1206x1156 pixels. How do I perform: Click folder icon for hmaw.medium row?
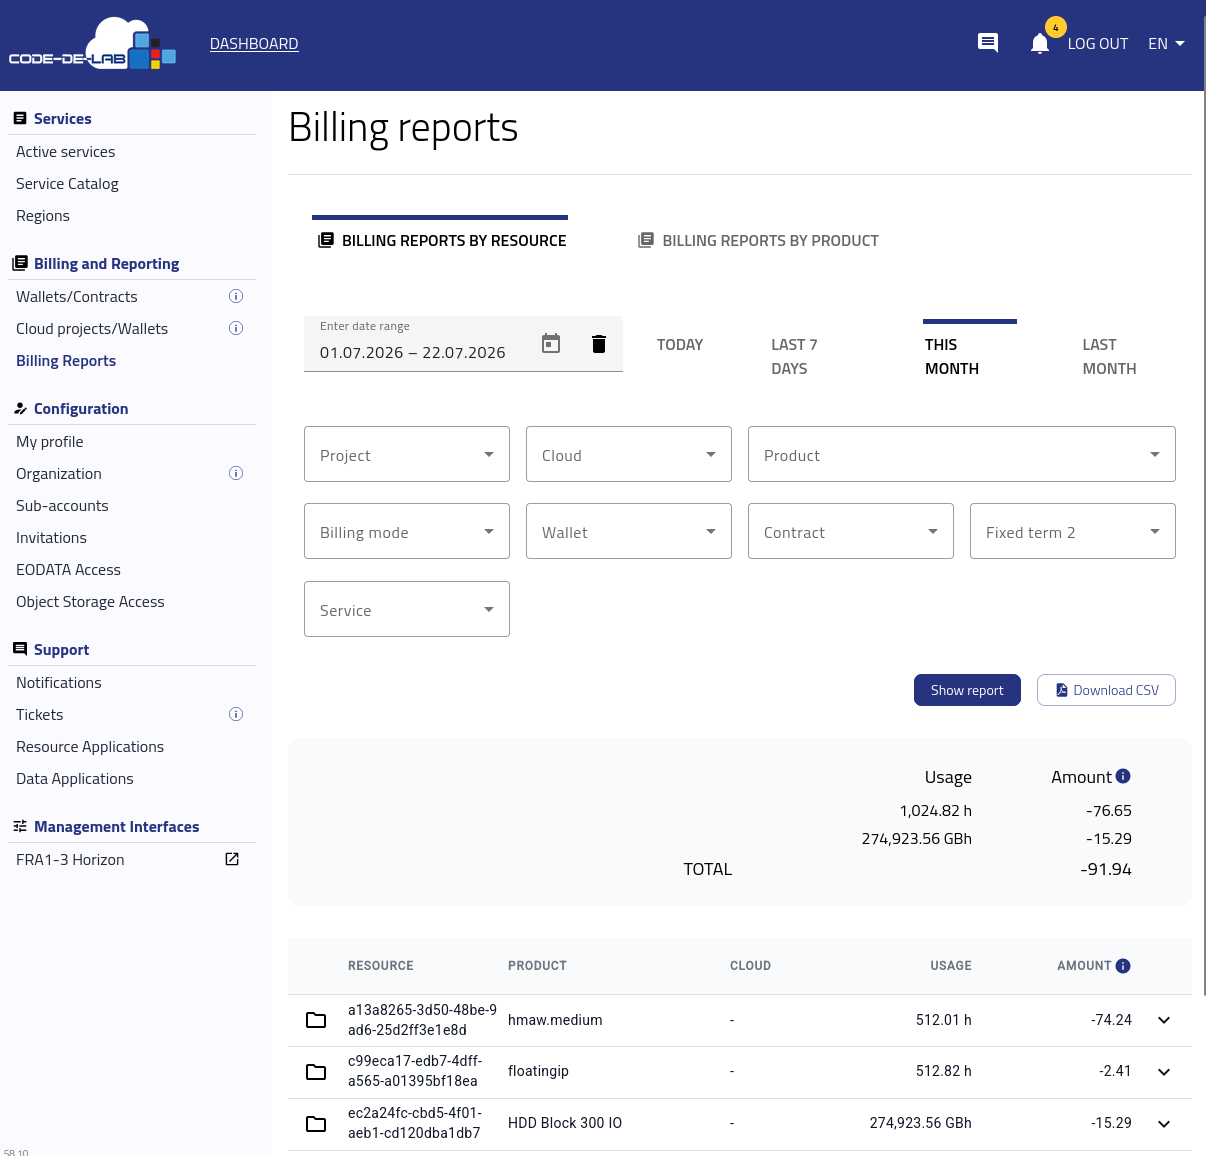click(316, 1020)
